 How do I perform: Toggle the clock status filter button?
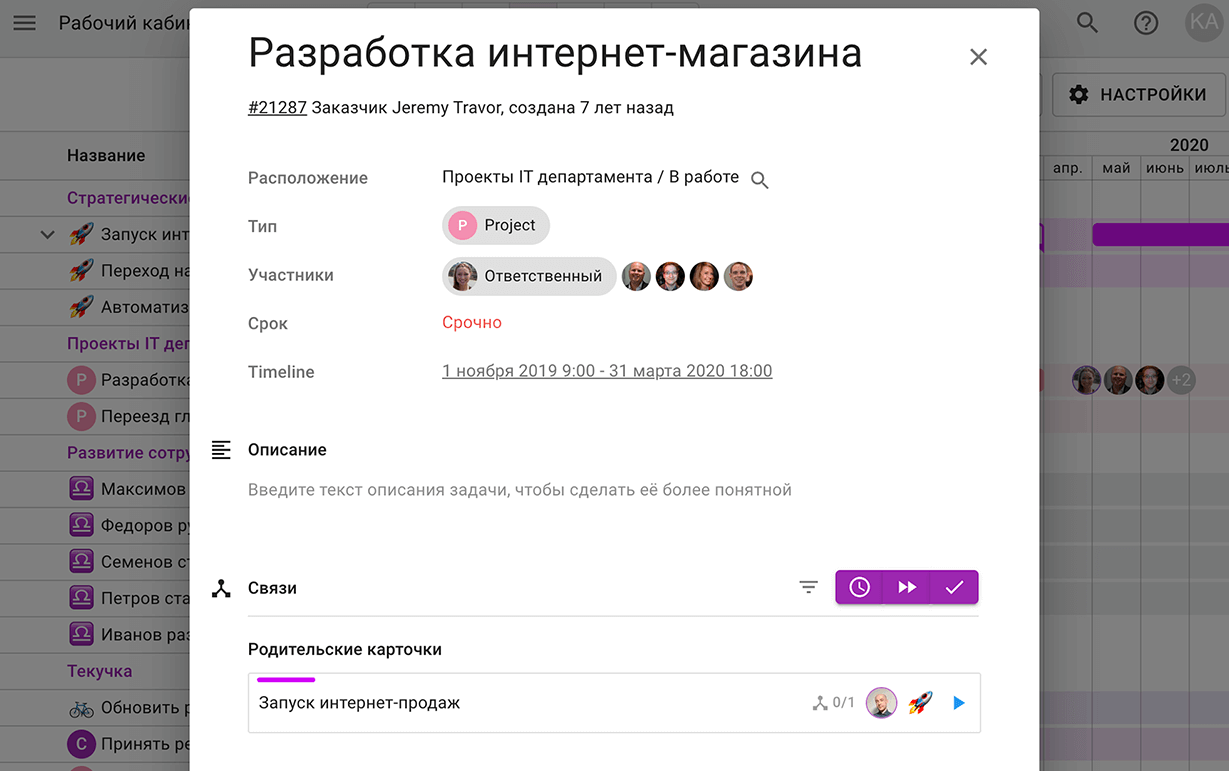click(x=860, y=588)
